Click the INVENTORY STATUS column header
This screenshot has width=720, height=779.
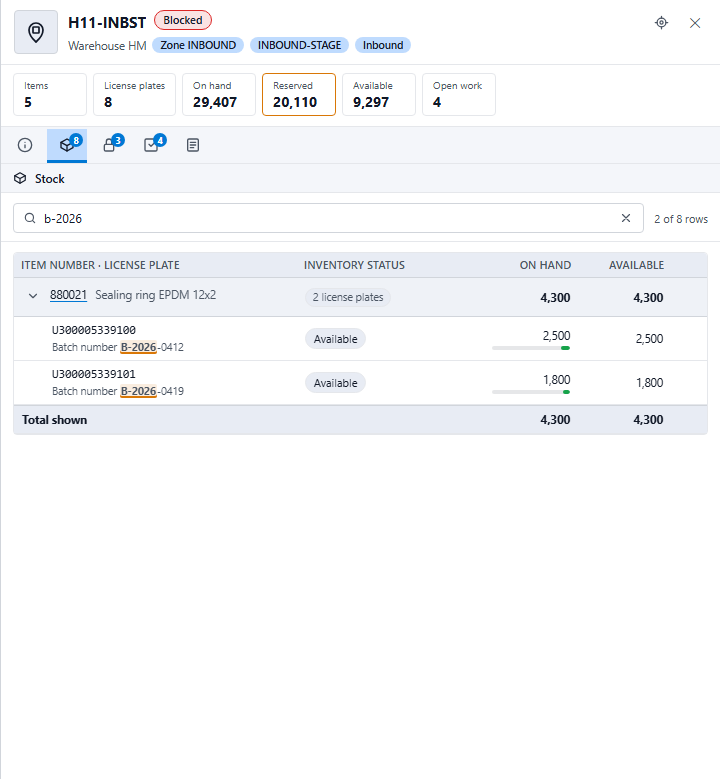coord(354,265)
